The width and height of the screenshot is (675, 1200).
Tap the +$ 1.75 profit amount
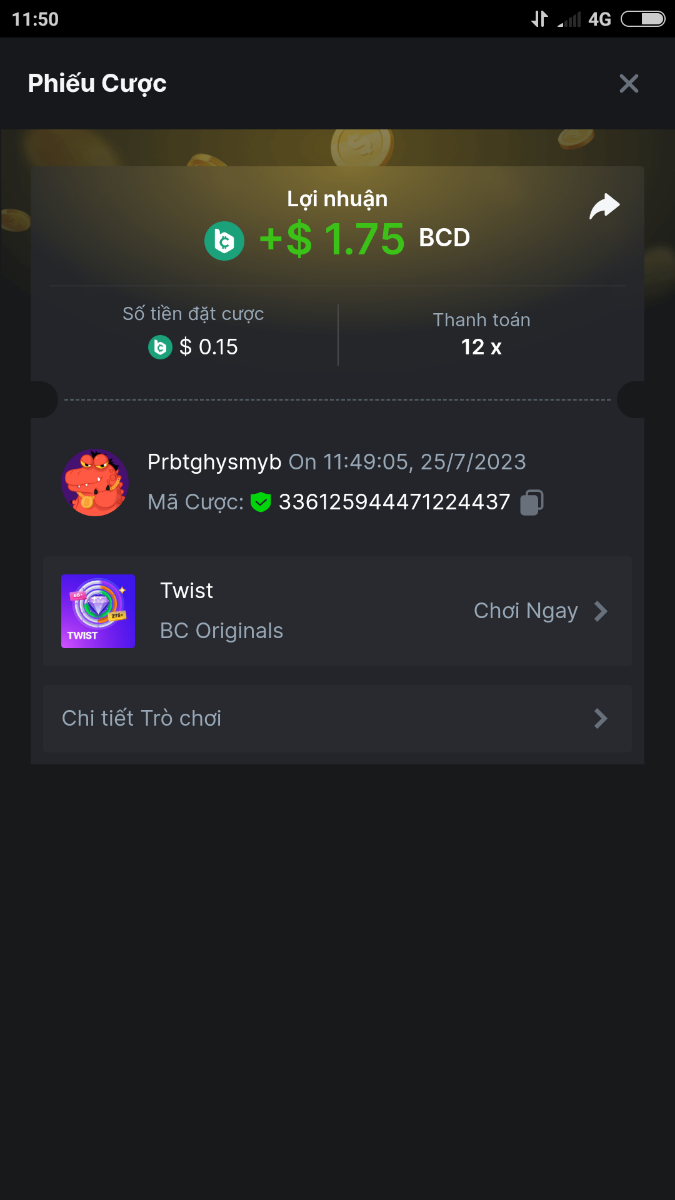coord(332,240)
